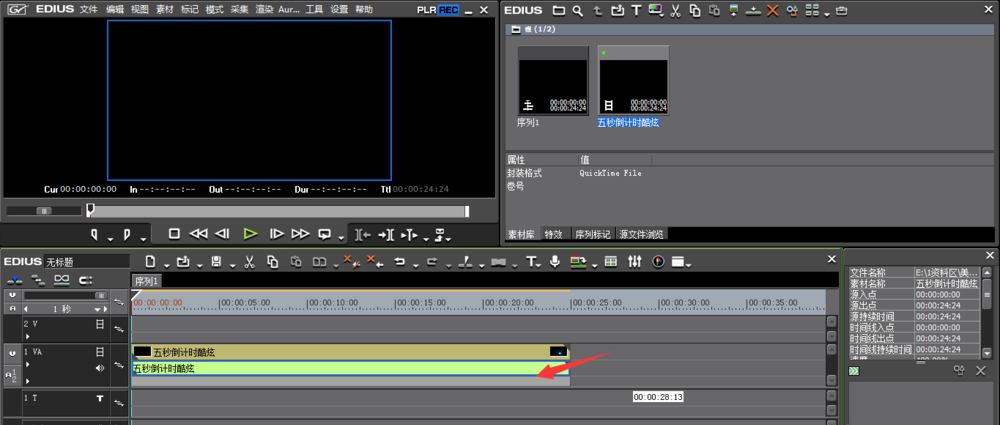Click the scissors Cut icon in timeline toolbar
Screen dimensions: 1000x425
[x=247, y=262]
